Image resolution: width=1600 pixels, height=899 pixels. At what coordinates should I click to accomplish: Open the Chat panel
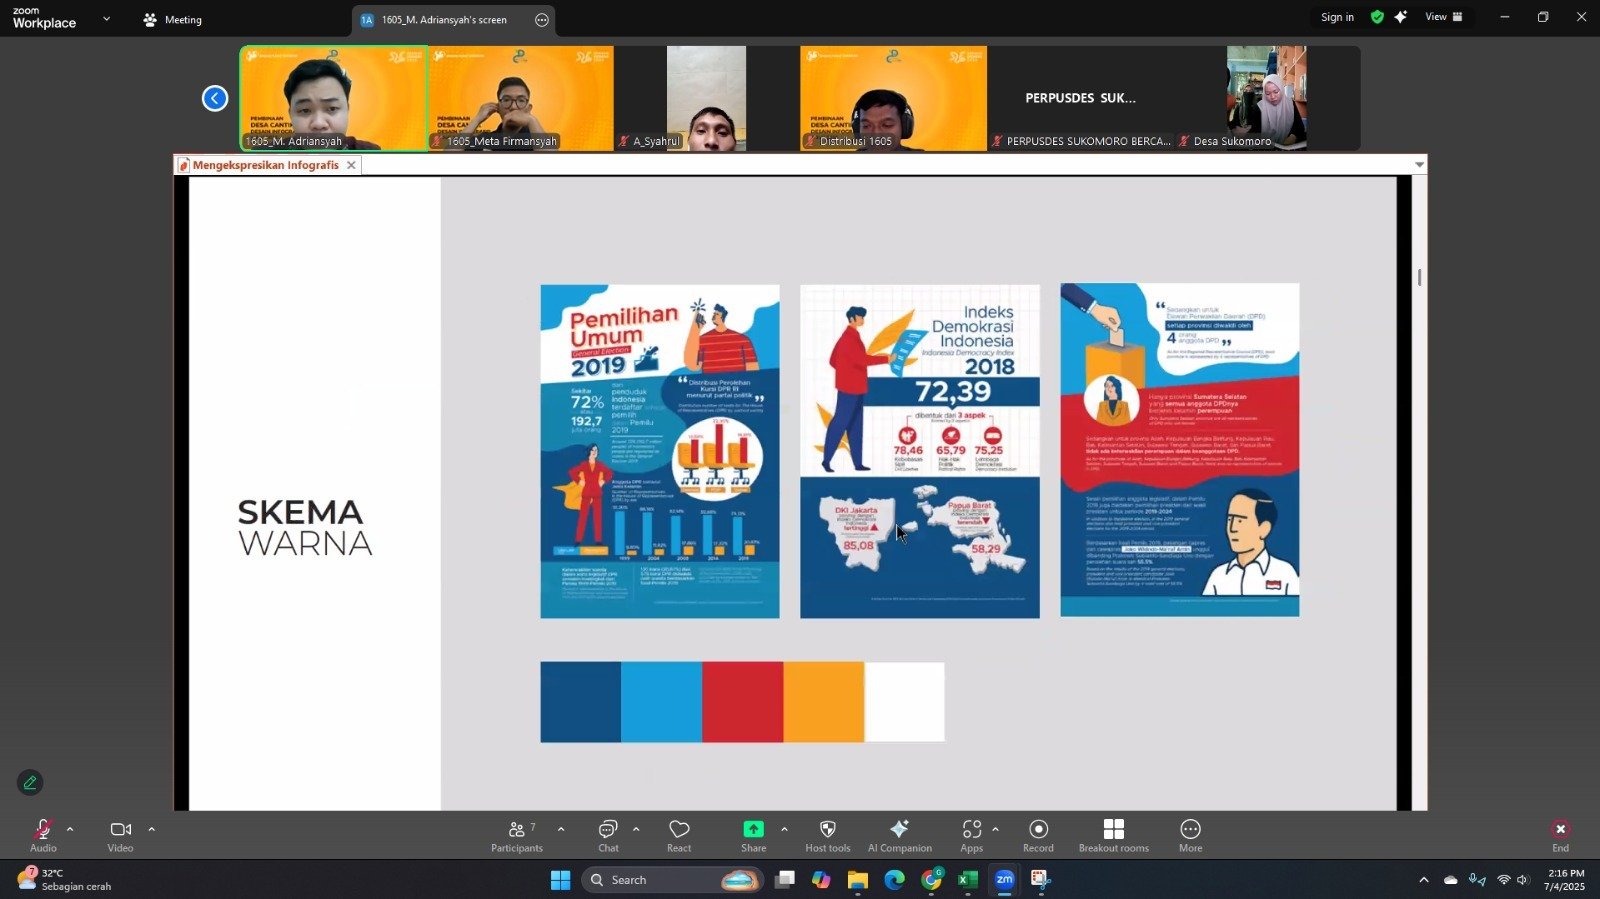pos(608,835)
